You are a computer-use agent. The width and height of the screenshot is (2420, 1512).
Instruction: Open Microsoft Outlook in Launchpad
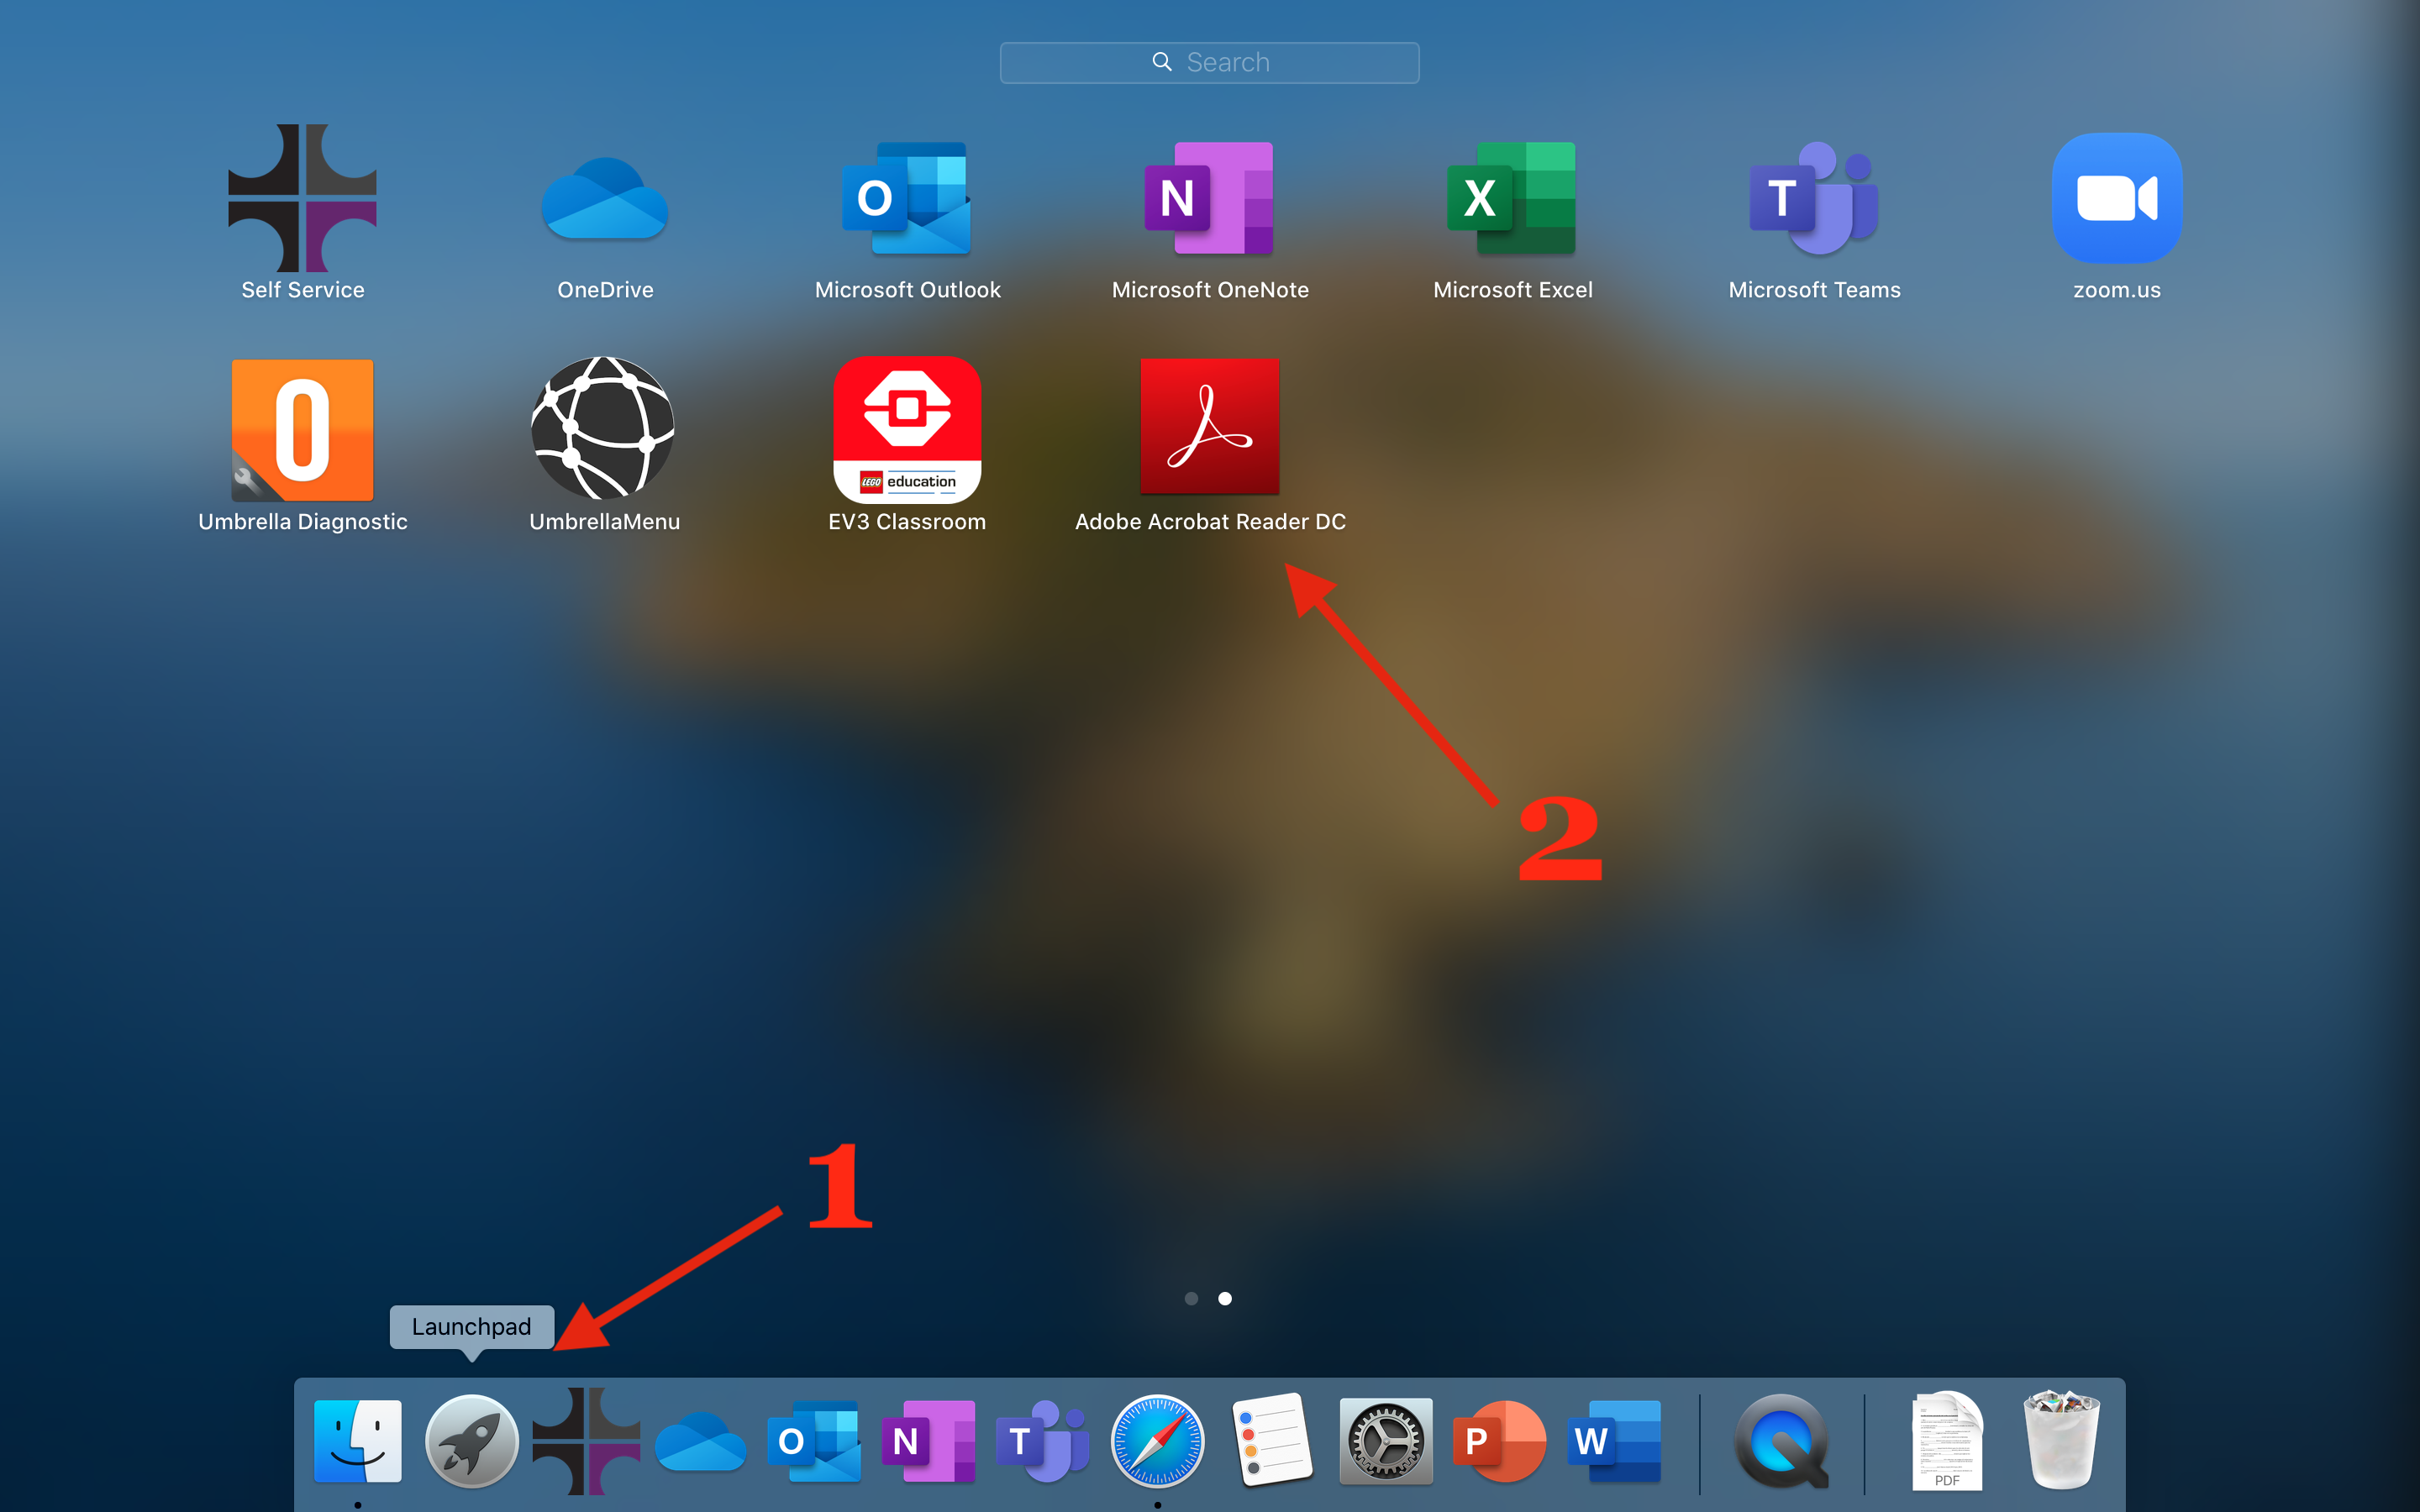(907, 198)
